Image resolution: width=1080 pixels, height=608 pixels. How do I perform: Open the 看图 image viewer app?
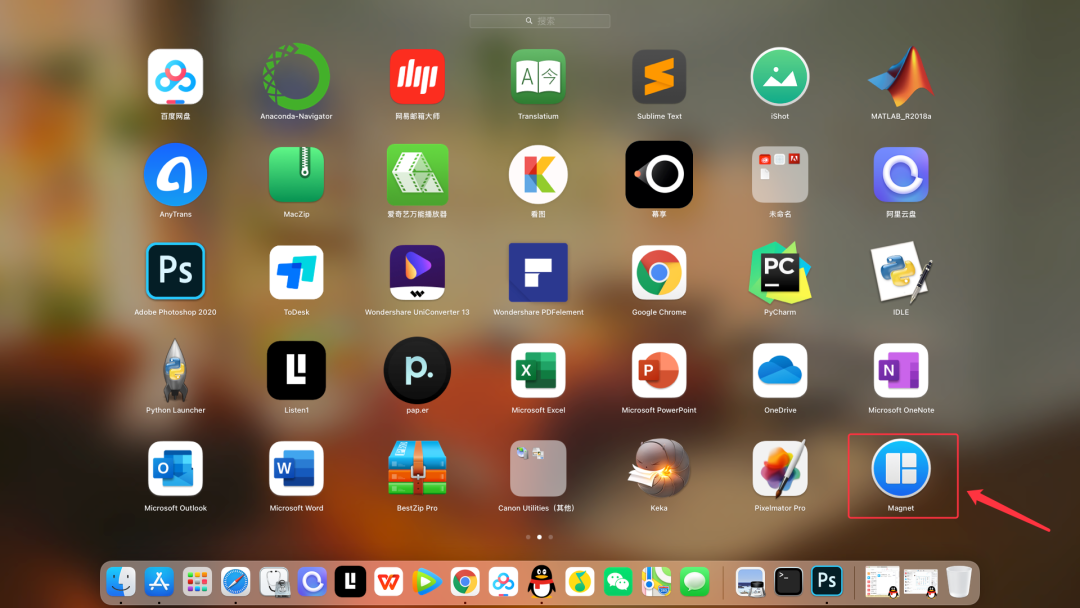coord(538,175)
